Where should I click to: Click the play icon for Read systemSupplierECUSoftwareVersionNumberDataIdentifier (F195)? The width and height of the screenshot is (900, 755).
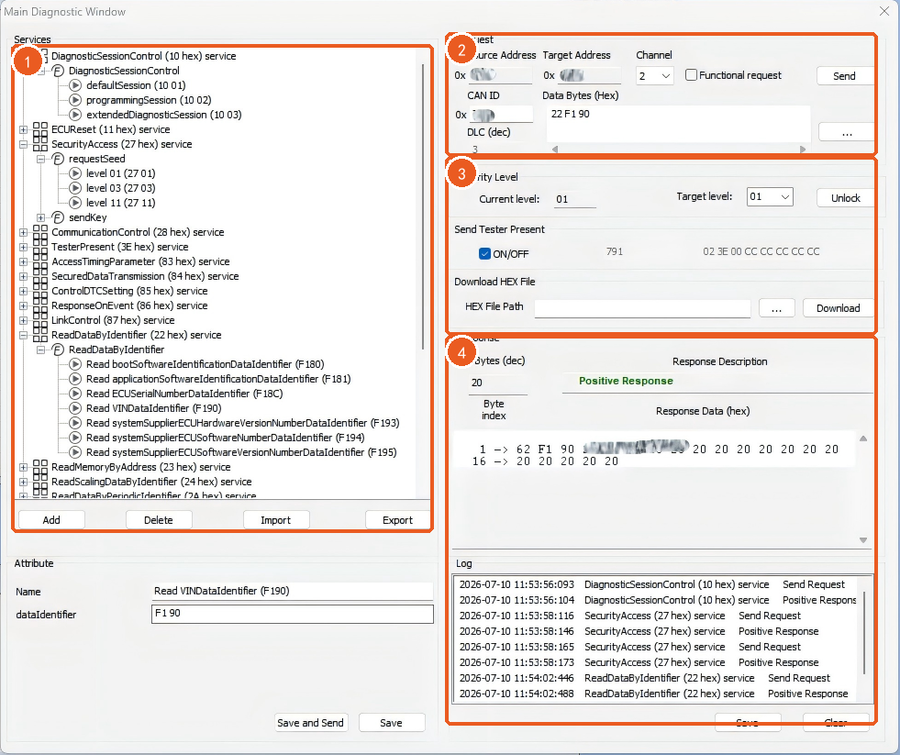pyautogui.click(x=75, y=452)
